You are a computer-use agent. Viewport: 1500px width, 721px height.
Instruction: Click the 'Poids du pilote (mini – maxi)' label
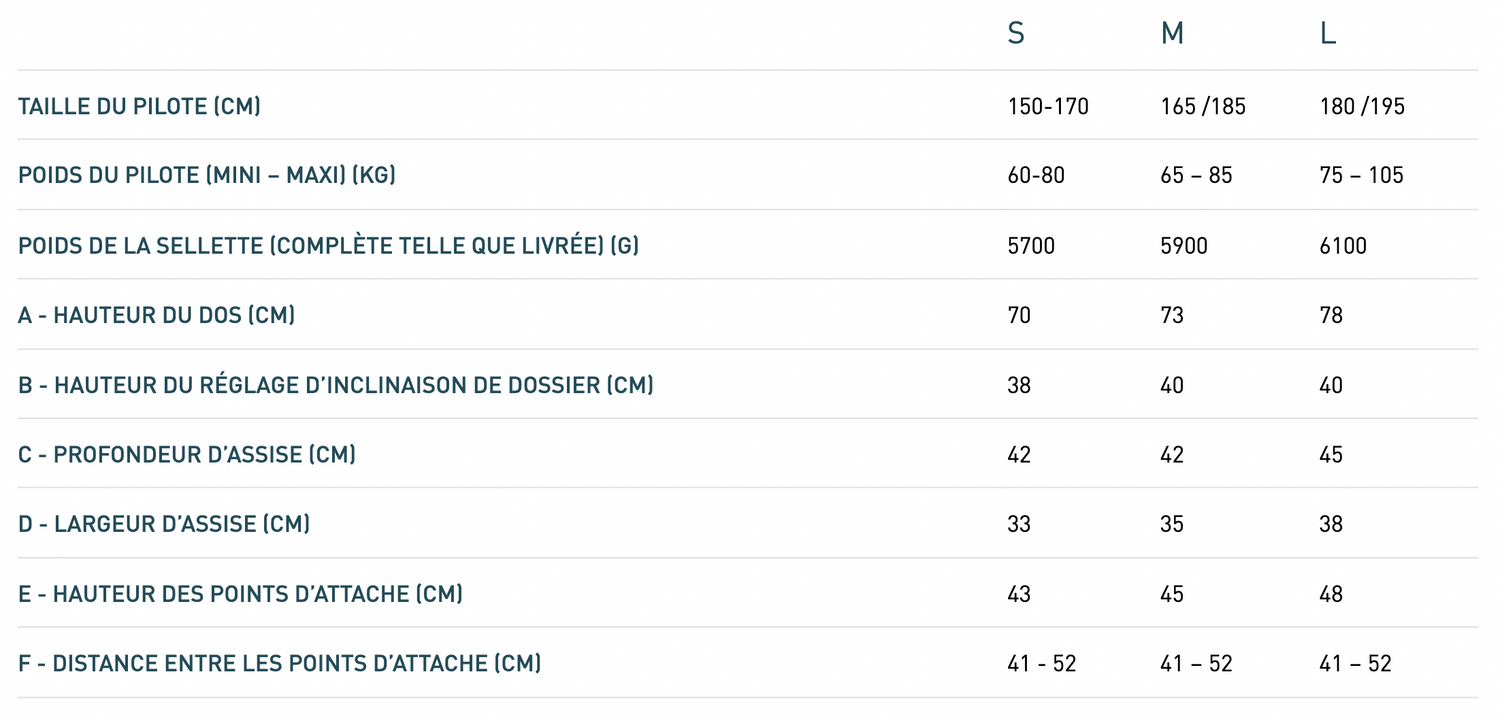click(x=207, y=175)
